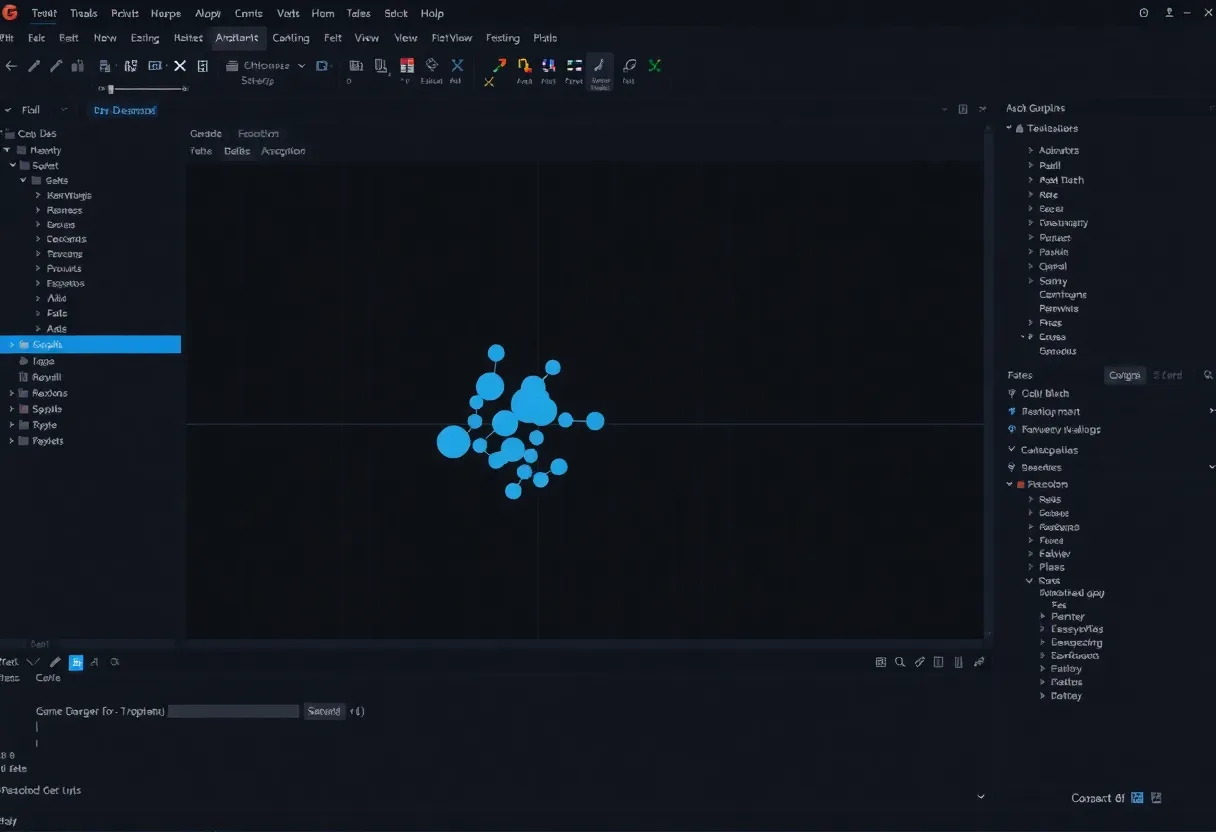Open the Help menu
The height and width of the screenshot is (832, 1216).
[x=432, y=13]
